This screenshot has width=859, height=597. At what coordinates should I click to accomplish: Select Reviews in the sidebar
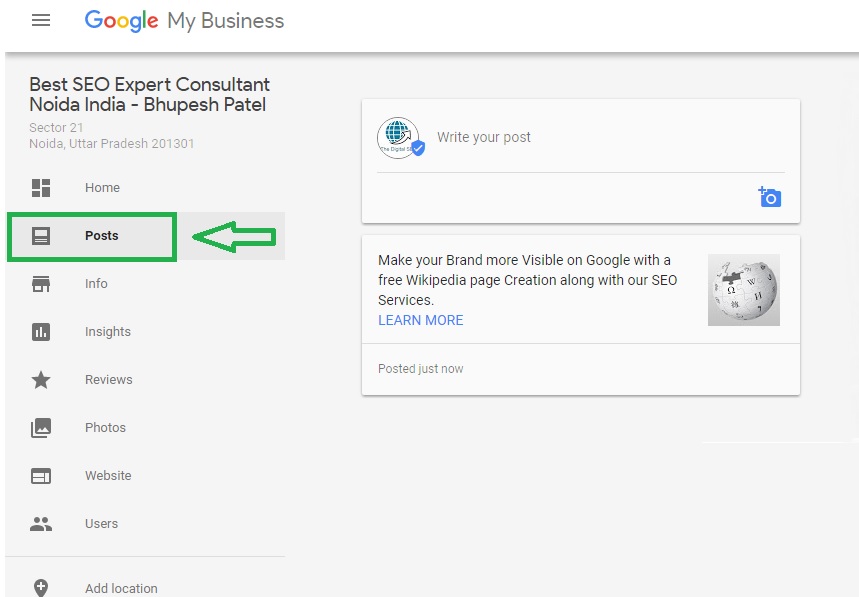108,380
